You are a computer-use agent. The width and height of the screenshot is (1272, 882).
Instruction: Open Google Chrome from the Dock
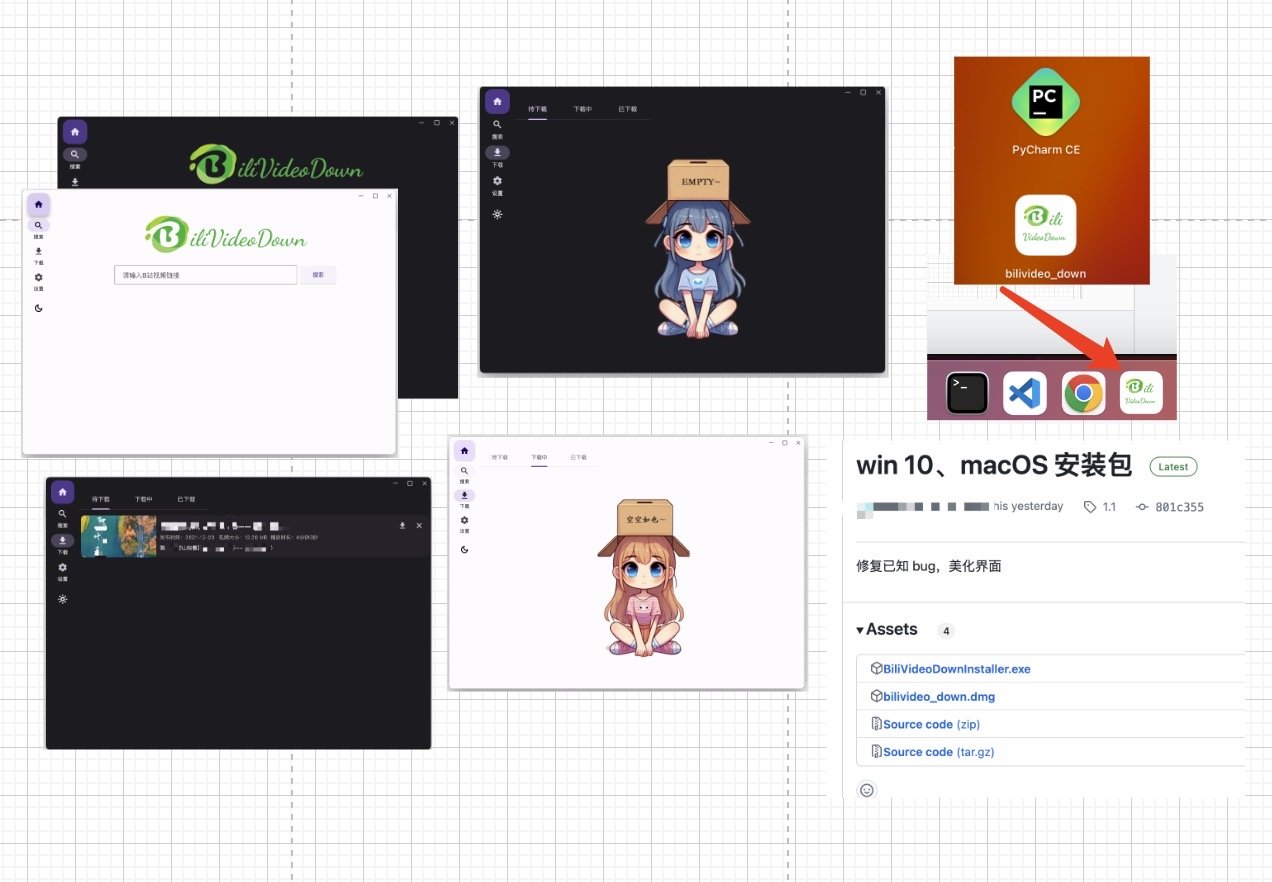(1083, 393)
